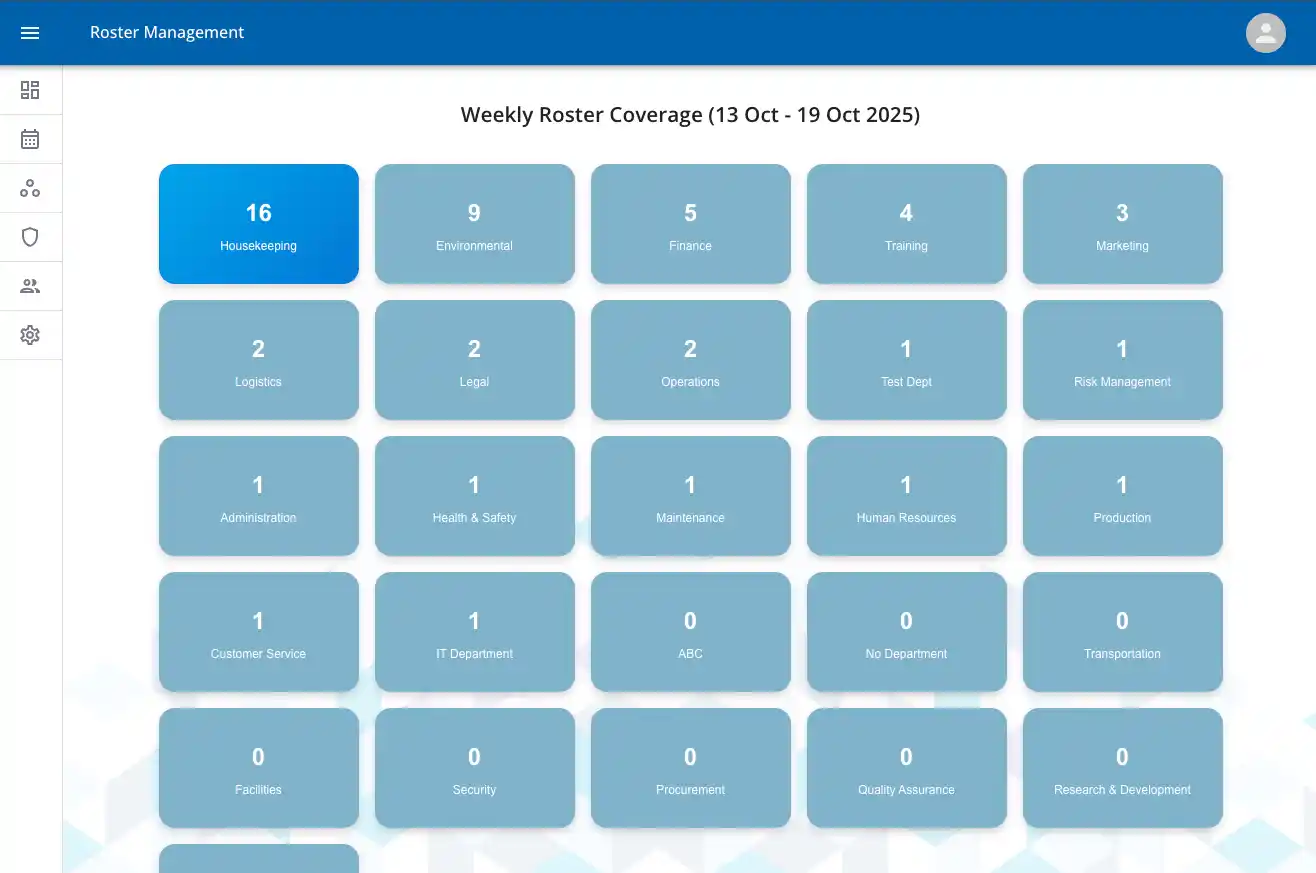Select the Quality Assurance department card

click(x=906, y=767)
